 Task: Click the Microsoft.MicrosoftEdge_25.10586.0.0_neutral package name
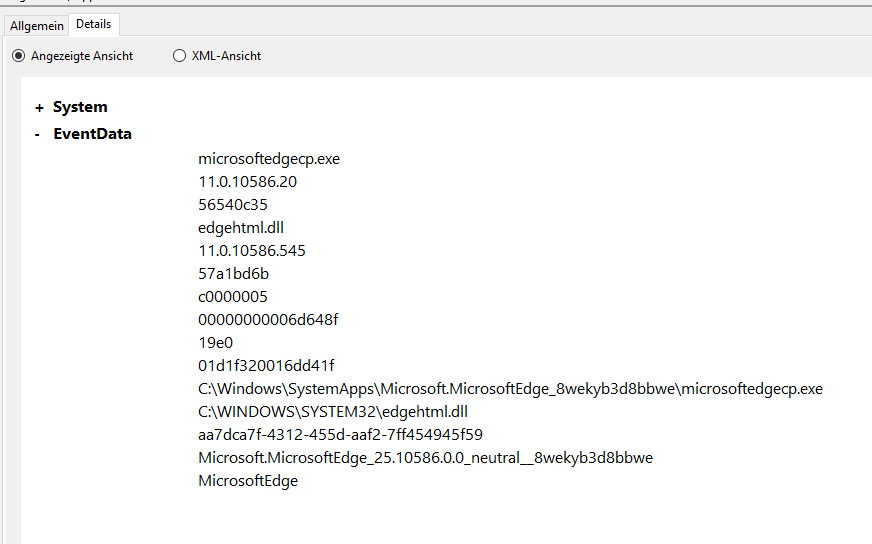coord(425,458)
